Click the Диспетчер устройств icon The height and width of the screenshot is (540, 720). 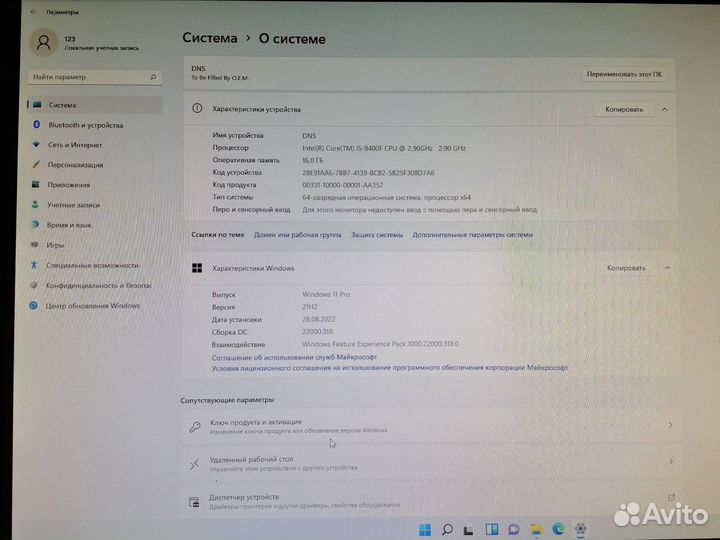(x=194, y=502)
